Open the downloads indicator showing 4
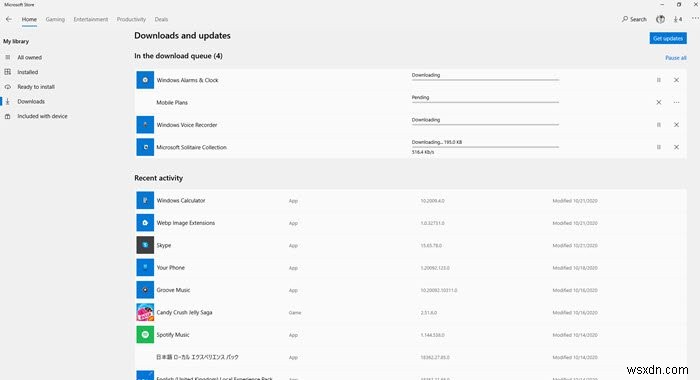 point(678,19)
